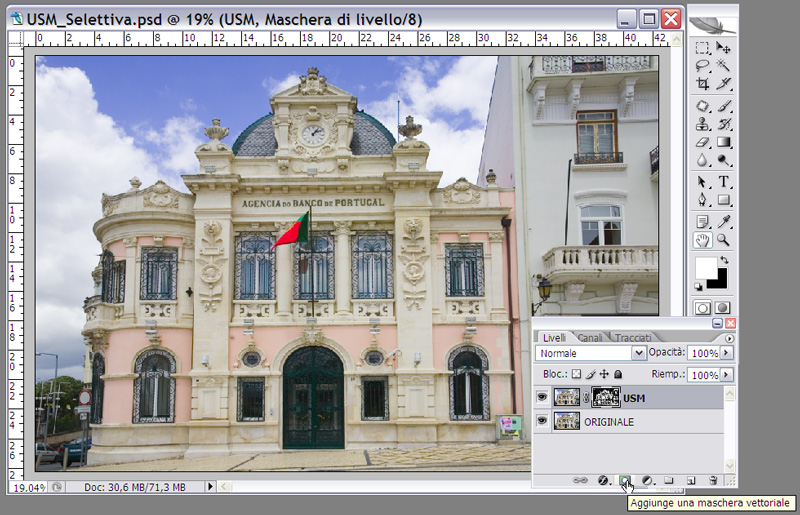Hide the ORIGINALE layer via eye icon
Image resolution: width=800 pixels, height=515 pixels.
pyautogui.click(x=542, y=421)
